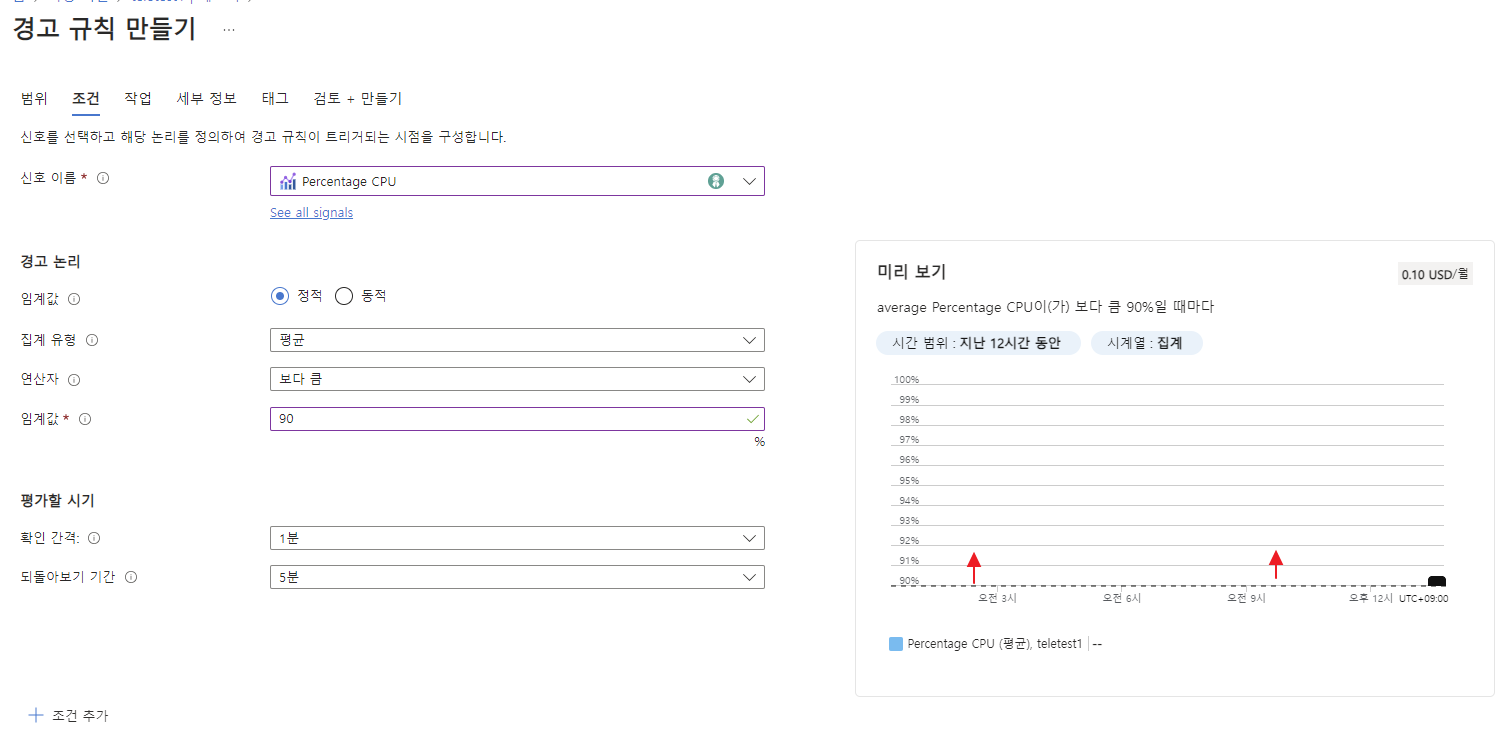This screenshot has height=736, width=1510.
Task: Click the info icon next to 연산자
Action: (x=74, y=380)
